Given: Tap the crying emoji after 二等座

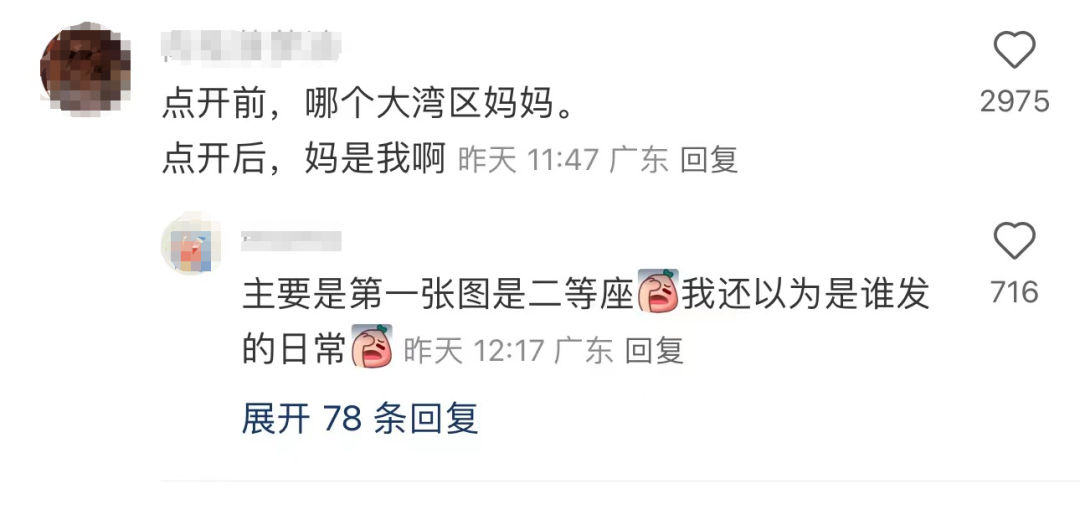Looking at the screenshot, I should coord(658,291).
